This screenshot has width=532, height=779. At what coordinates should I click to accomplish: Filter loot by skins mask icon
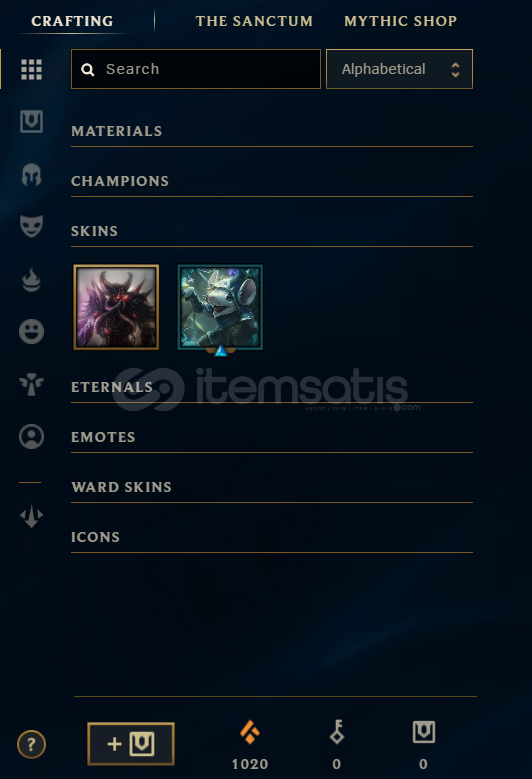tap(31, 226)
